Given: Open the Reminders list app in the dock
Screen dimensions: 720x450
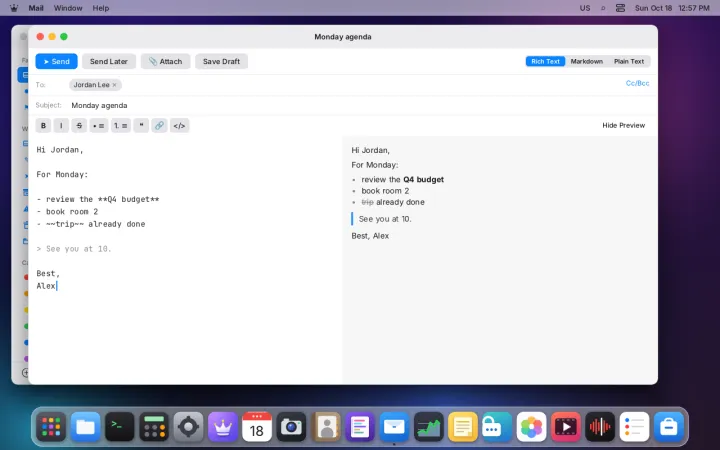Looking at the screenshot, I should [x=634, y=427].
